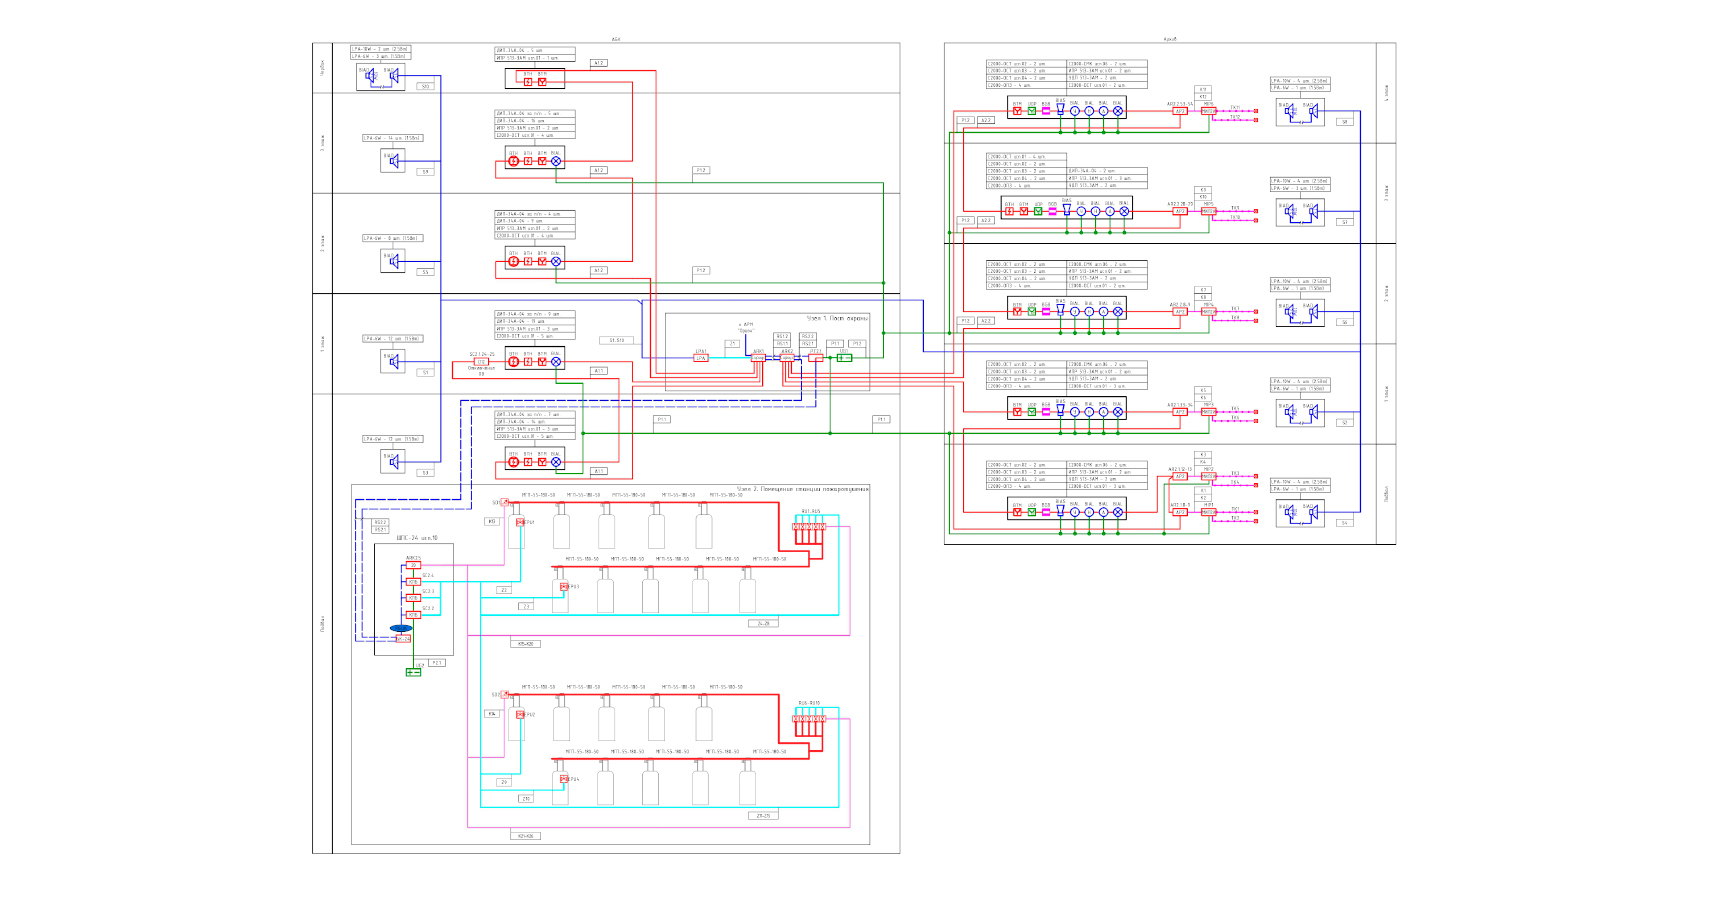Click the Z4-Z8 cable label
Viewport: 1710px width, 900px height.
763,623
